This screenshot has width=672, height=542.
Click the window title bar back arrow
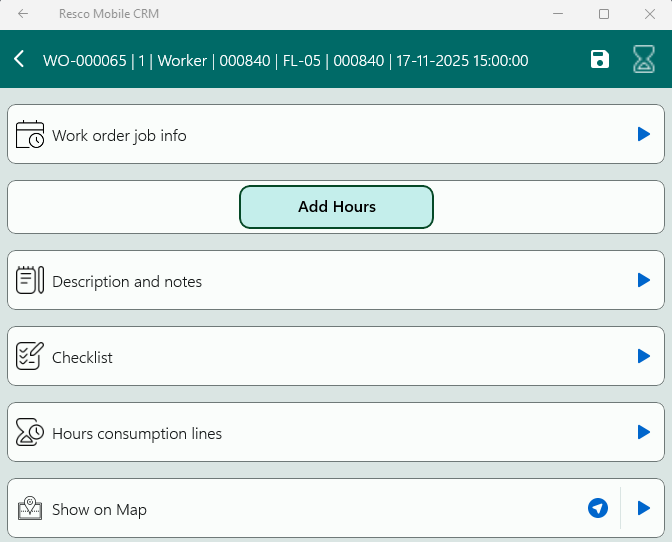coord(23,14)
